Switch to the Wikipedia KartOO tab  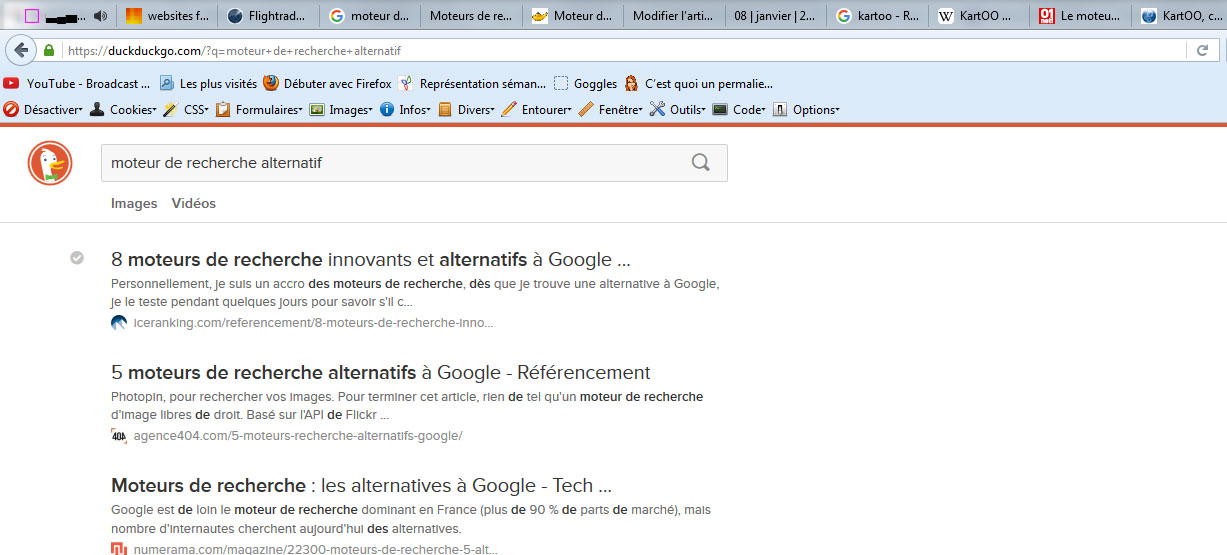pos(979,16)
